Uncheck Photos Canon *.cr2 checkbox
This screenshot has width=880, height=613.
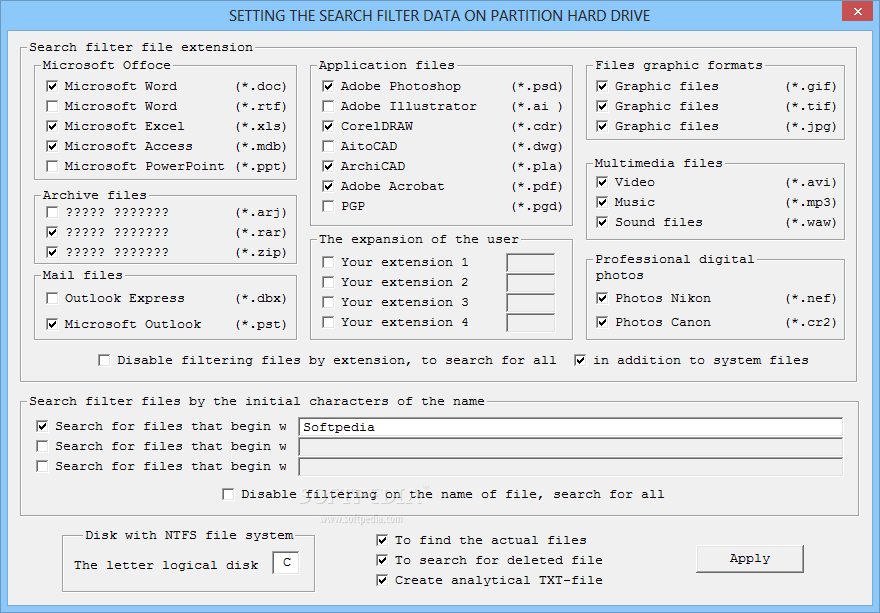(602, 322)
